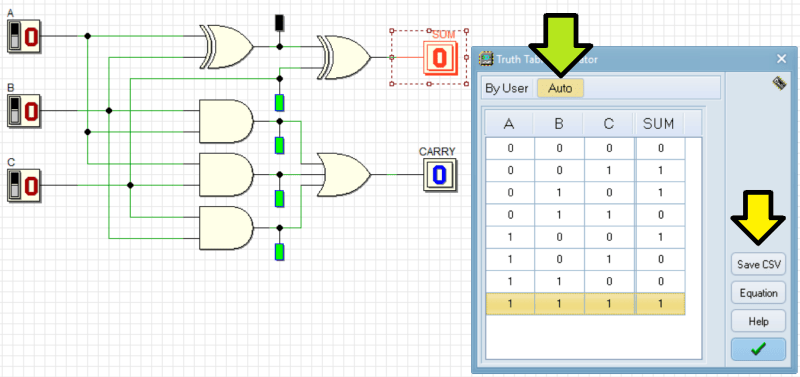The image size is (800, 377).
Task: Click the SUM cell of row 1 1 0
Action: 660,282
